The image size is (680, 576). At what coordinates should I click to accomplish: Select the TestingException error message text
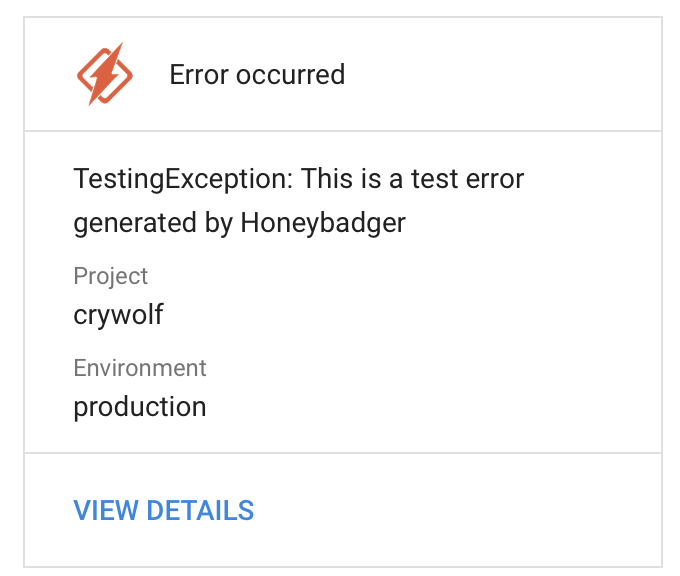pyautogui.click(x=298, y=200)
